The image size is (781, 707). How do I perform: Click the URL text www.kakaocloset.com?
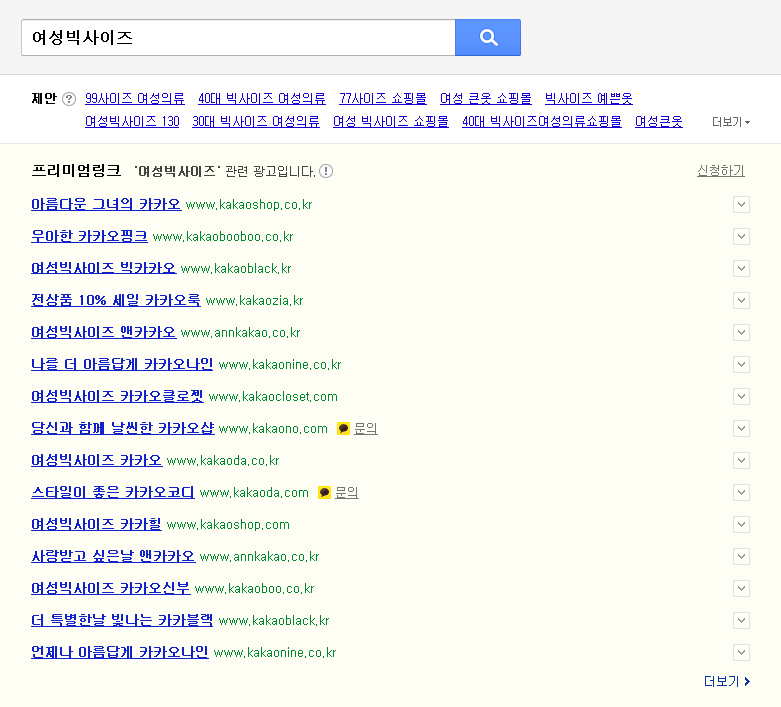[x=273, y=397]
